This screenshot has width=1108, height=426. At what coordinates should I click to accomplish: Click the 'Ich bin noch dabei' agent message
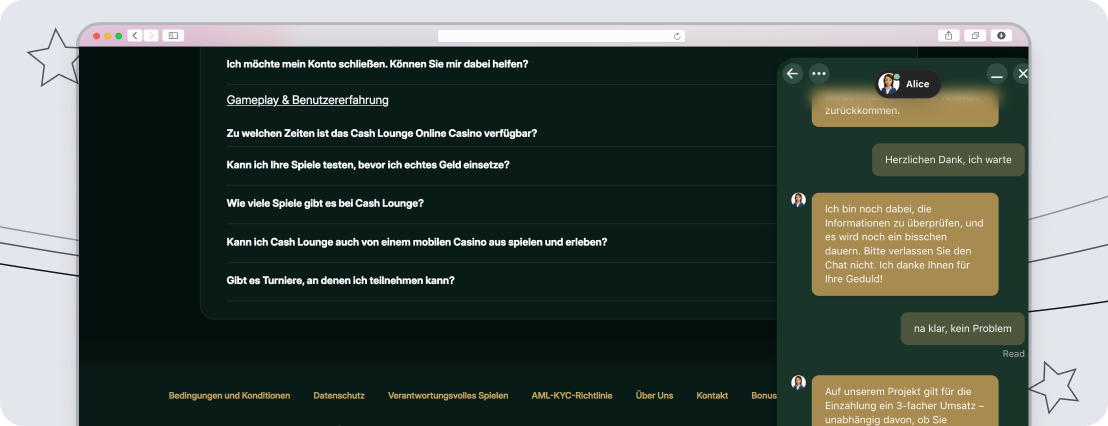click(904, 244)
